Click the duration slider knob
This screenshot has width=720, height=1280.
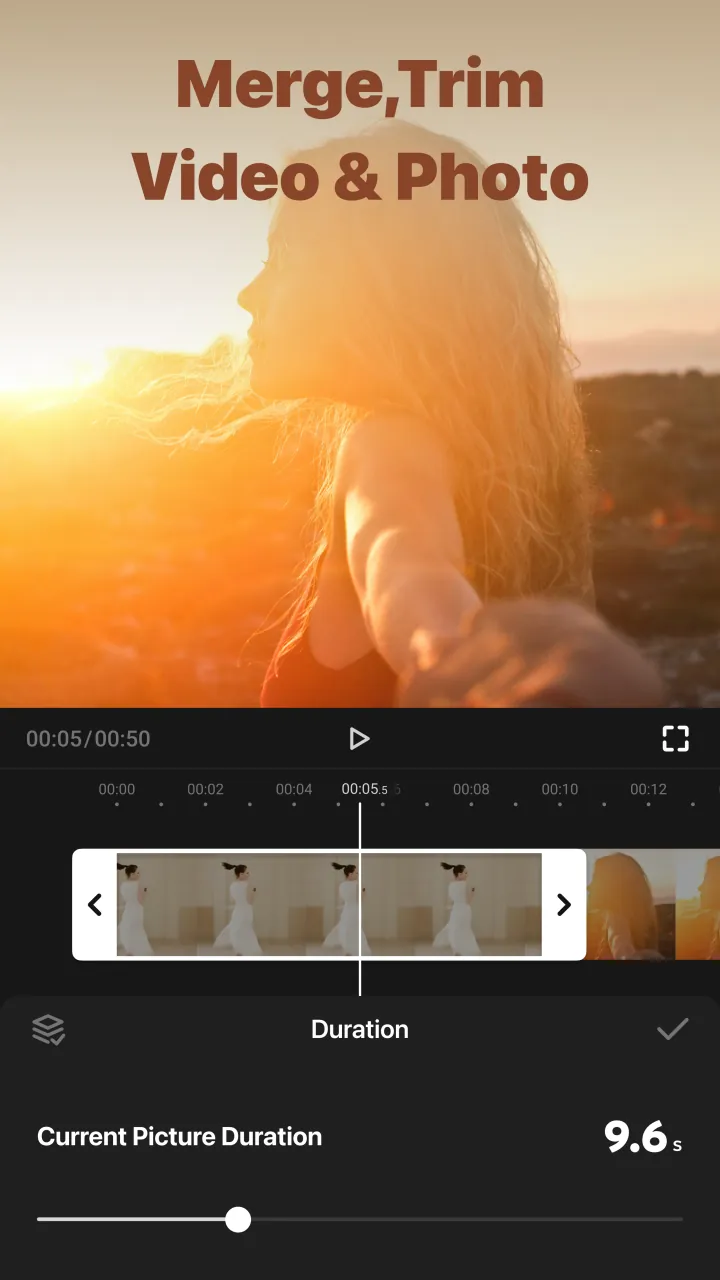pyautogui.click(x=238, y=1219)
